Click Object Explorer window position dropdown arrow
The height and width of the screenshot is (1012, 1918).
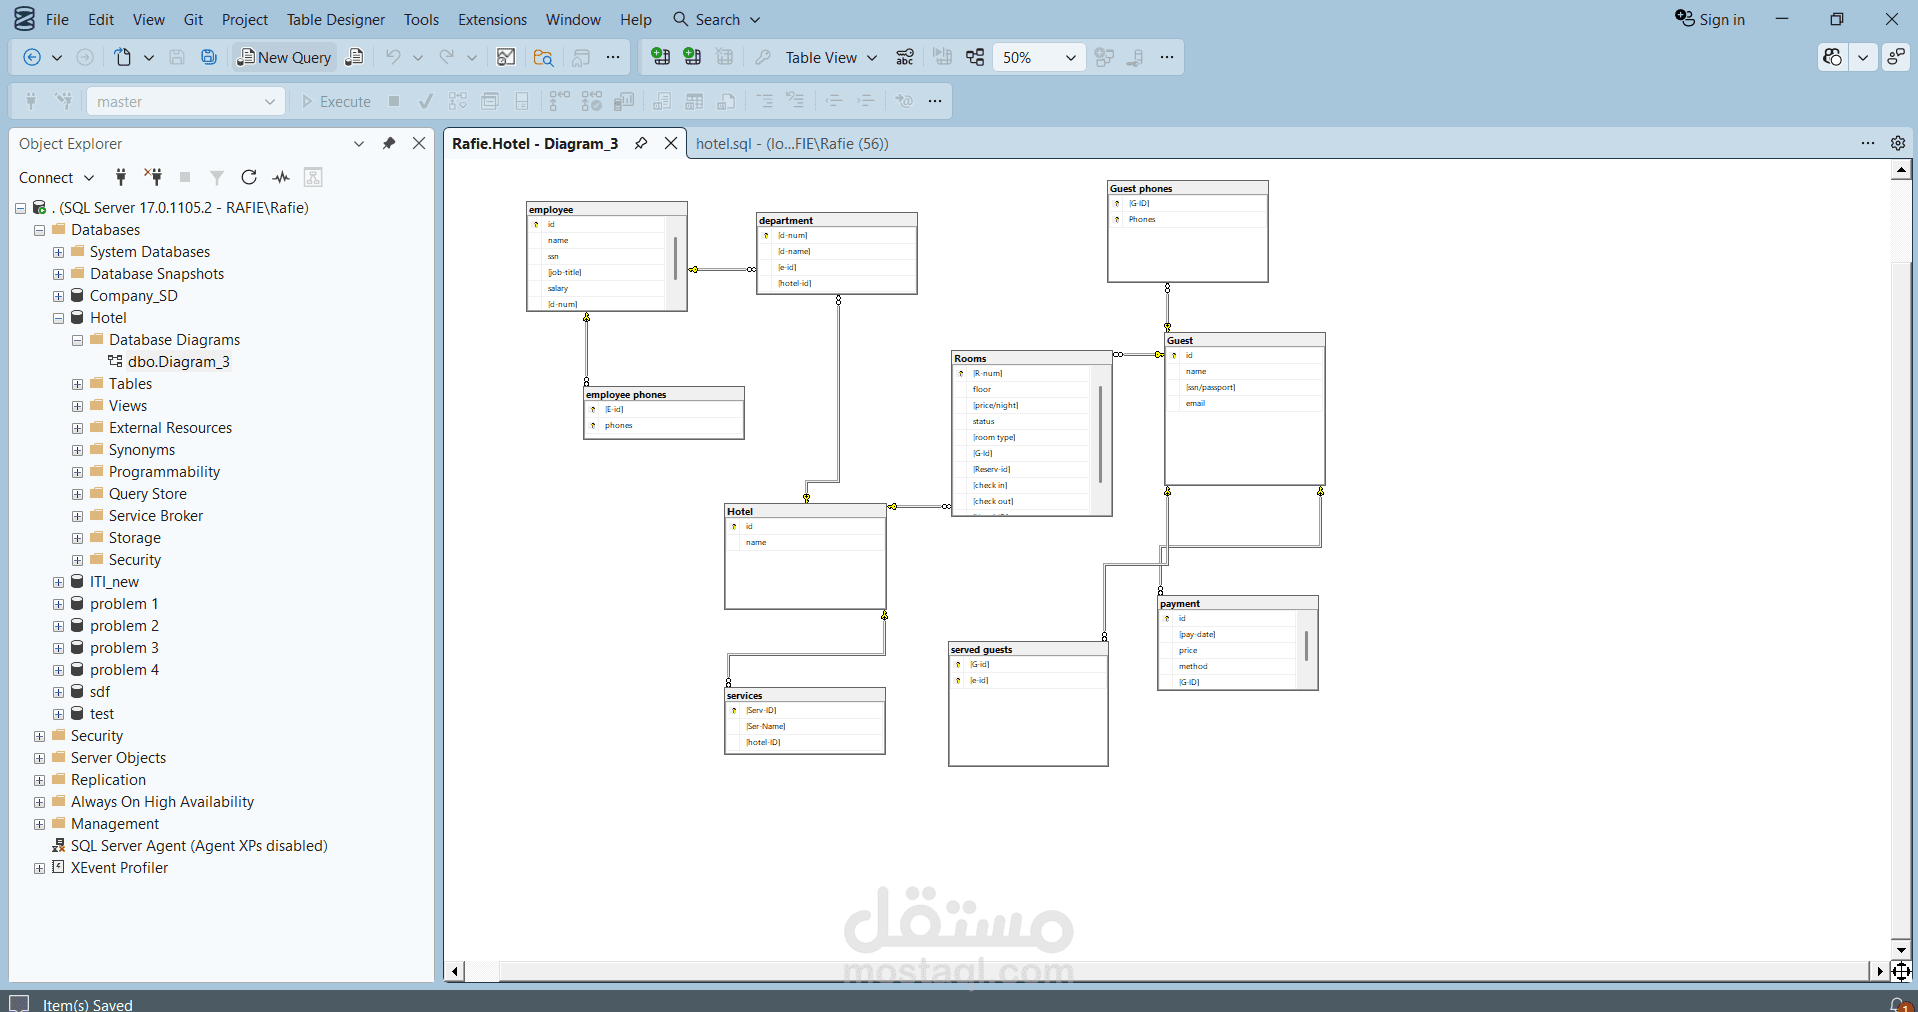(359, 143)
